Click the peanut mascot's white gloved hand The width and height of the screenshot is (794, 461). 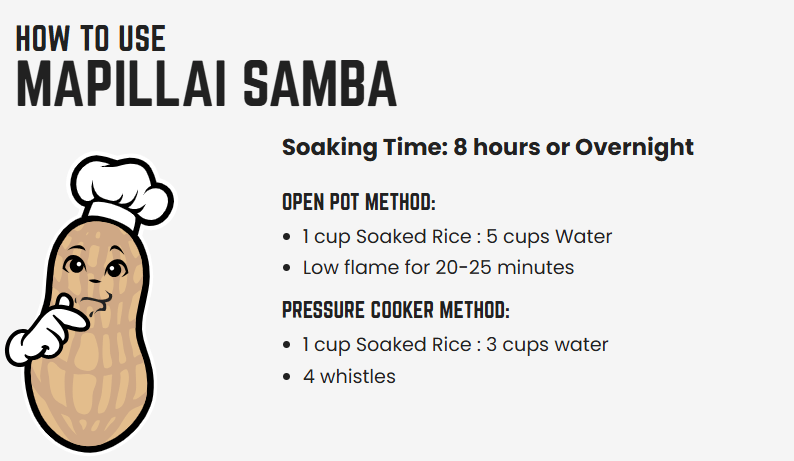coord(40,335)
